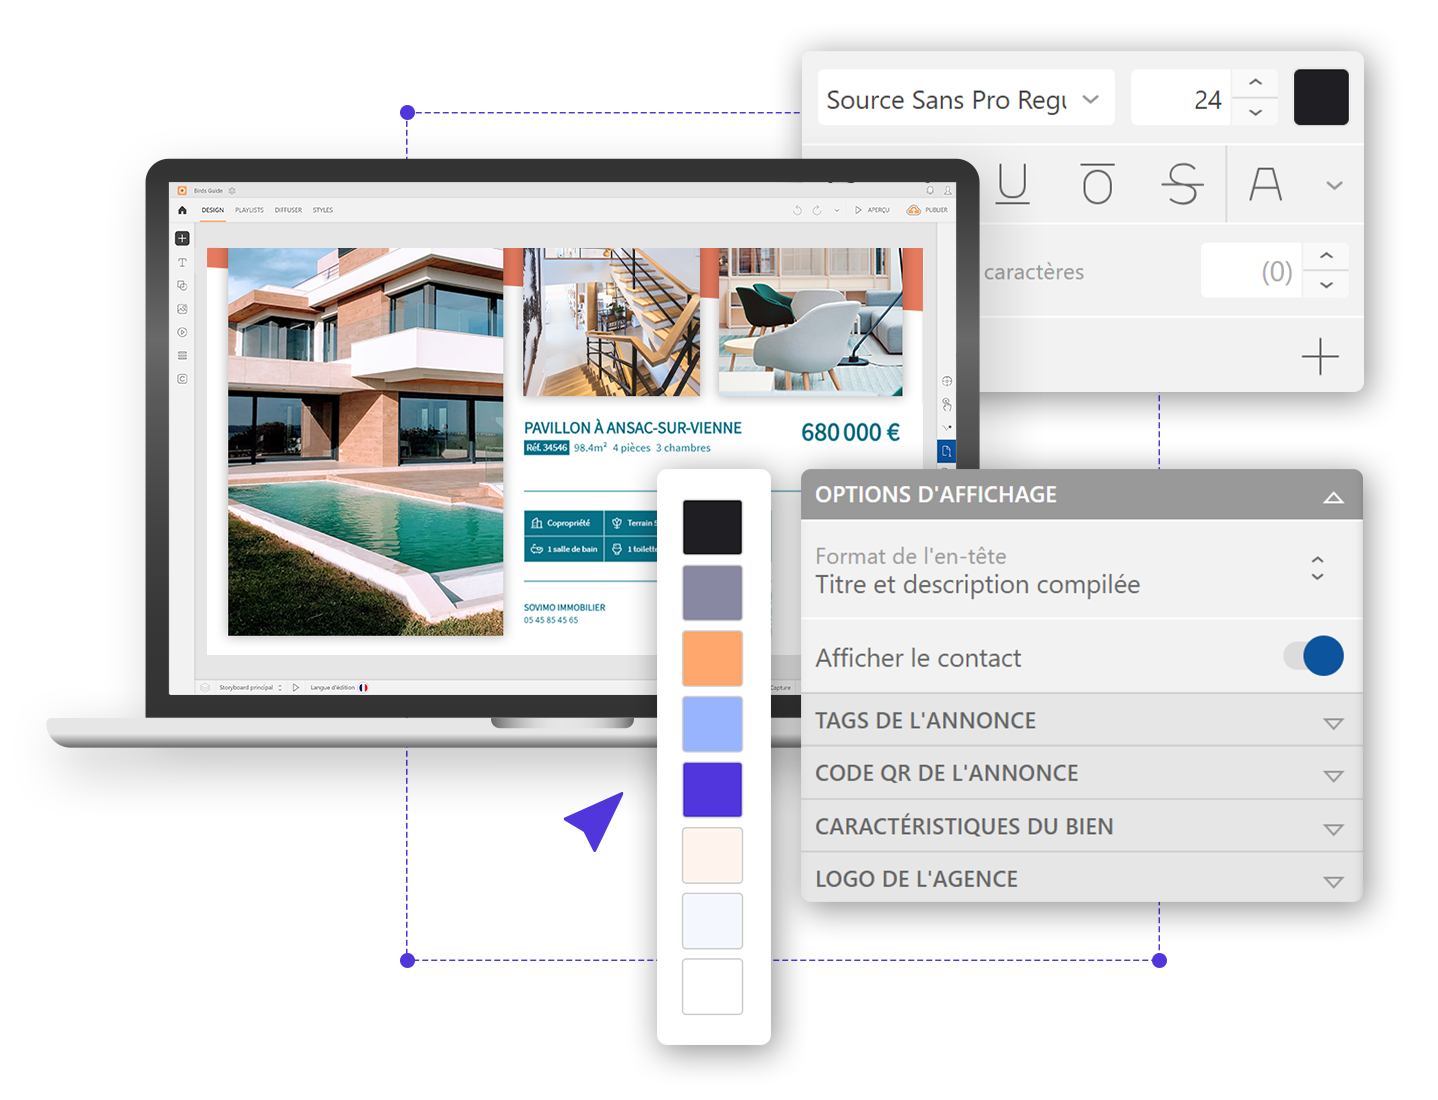This screenshot has height=1100, width=1438.
Task: Select the wooden staircase photo
Action: point(612,322)
